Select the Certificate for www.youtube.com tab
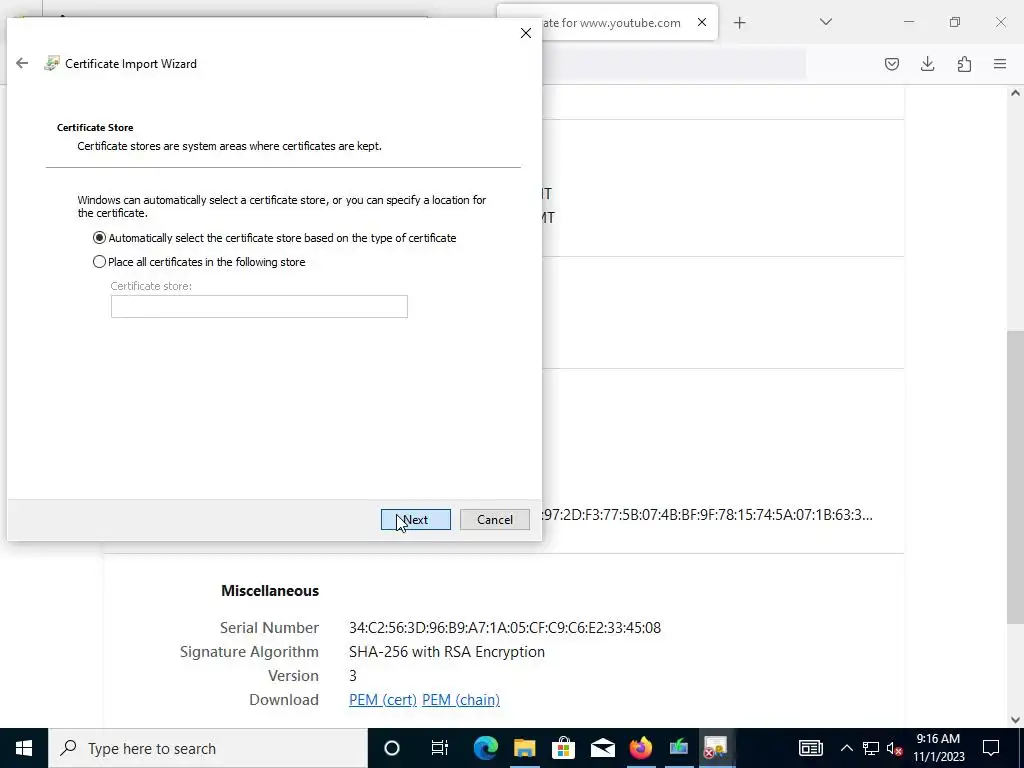This screenshot has height=768, width=1024. (607, 23)
